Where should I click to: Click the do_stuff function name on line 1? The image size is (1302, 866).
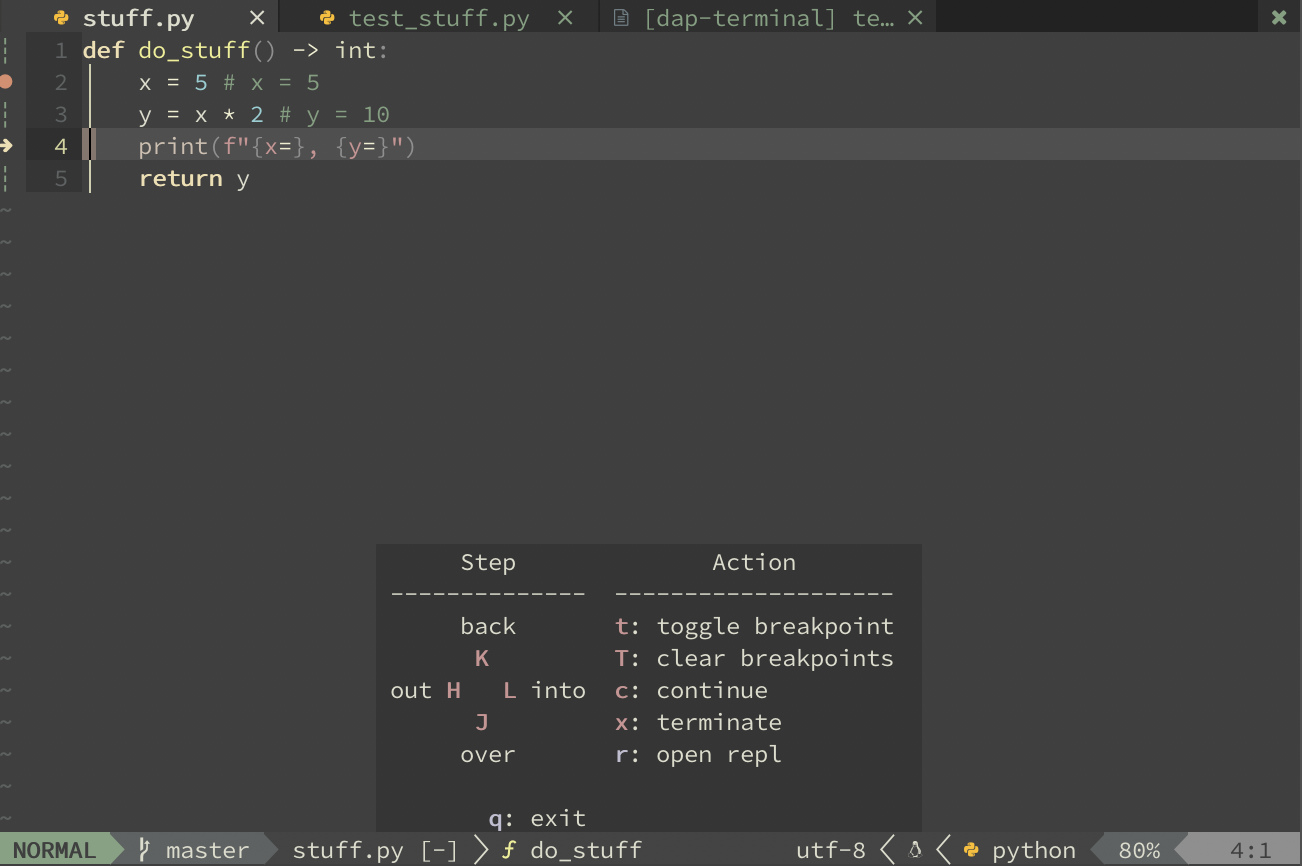click(194, 51)
